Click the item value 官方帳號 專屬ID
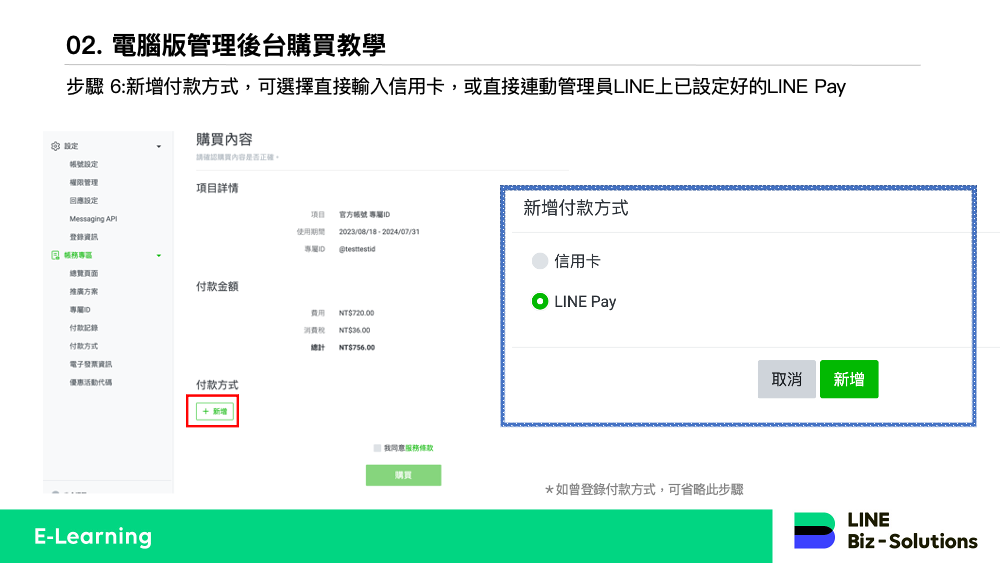Viewport: 1000px width, 563px height. click(364, 215)
